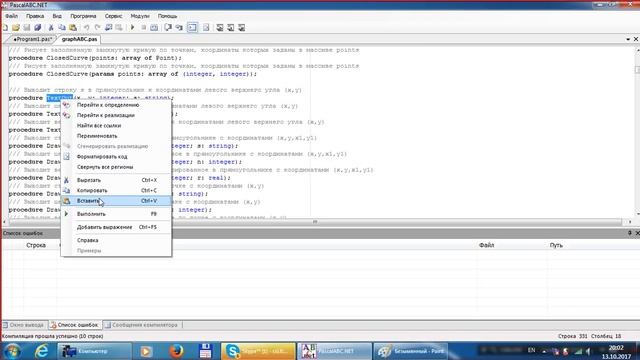Choose 'Выполнить' F9 in context menu
640x360 pixels.
(116, 214)
